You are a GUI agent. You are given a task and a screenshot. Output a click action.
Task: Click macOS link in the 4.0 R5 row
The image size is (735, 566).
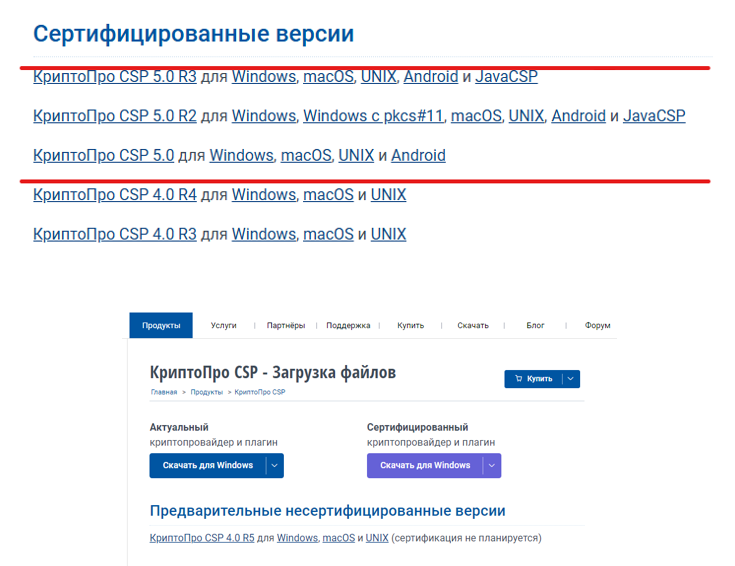338,538
